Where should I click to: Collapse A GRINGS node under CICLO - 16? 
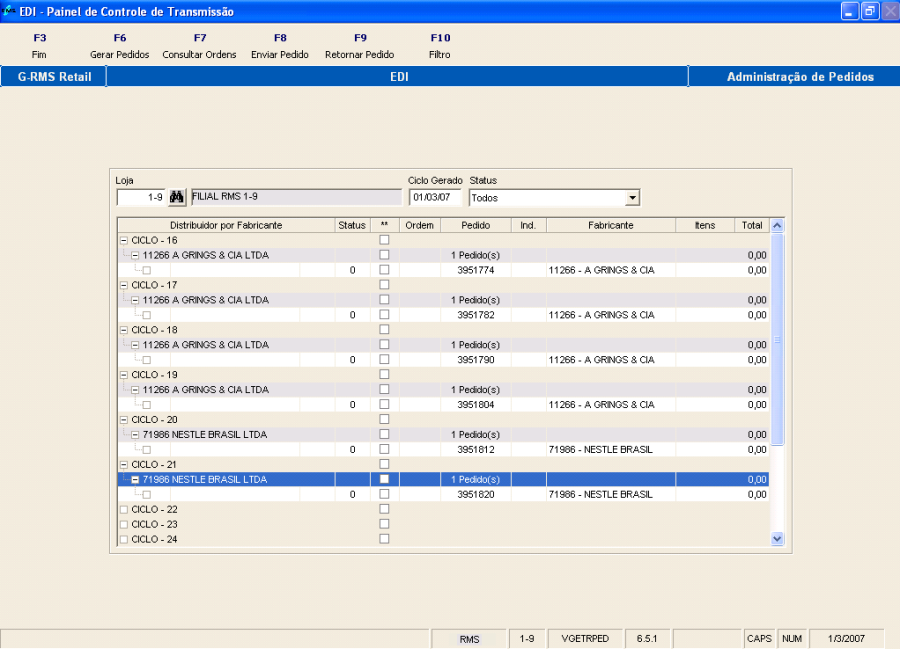(x=135, y=255)
